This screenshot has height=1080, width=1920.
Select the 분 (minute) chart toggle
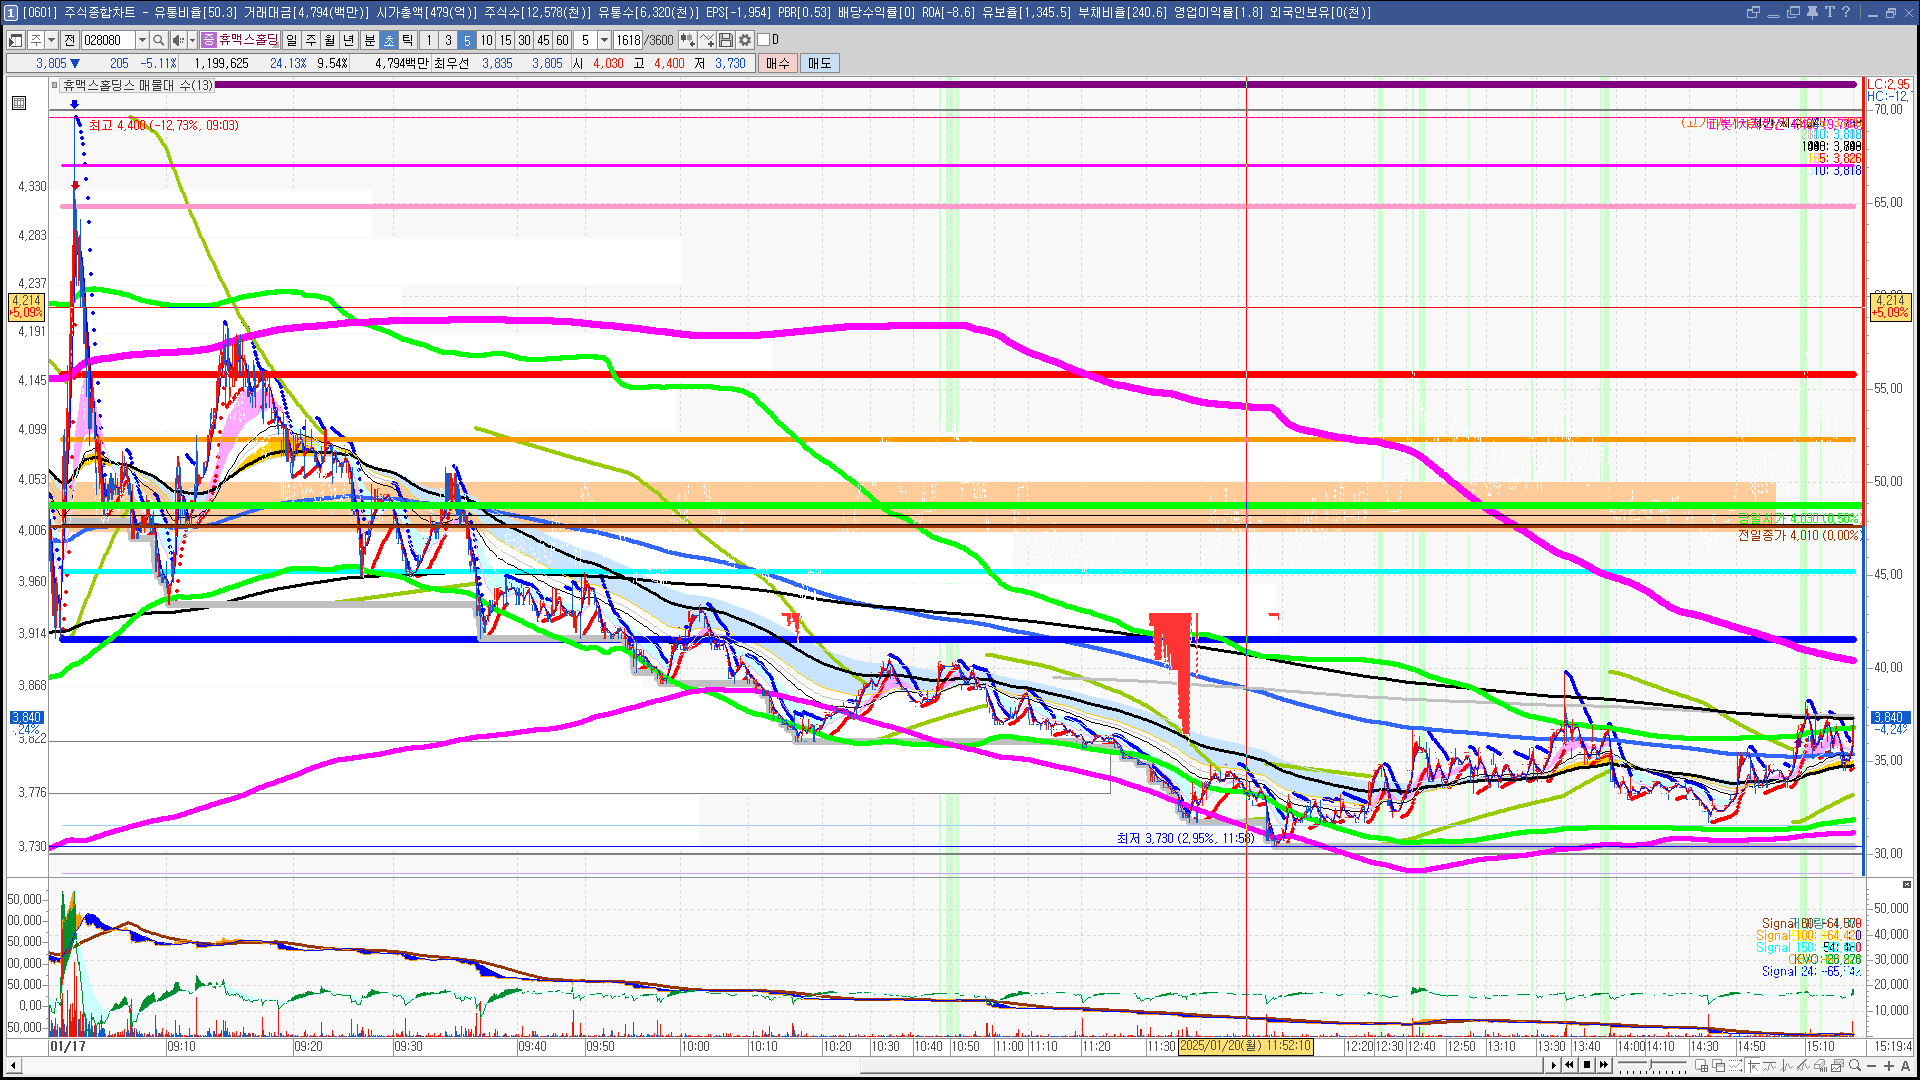coord(369,40)
